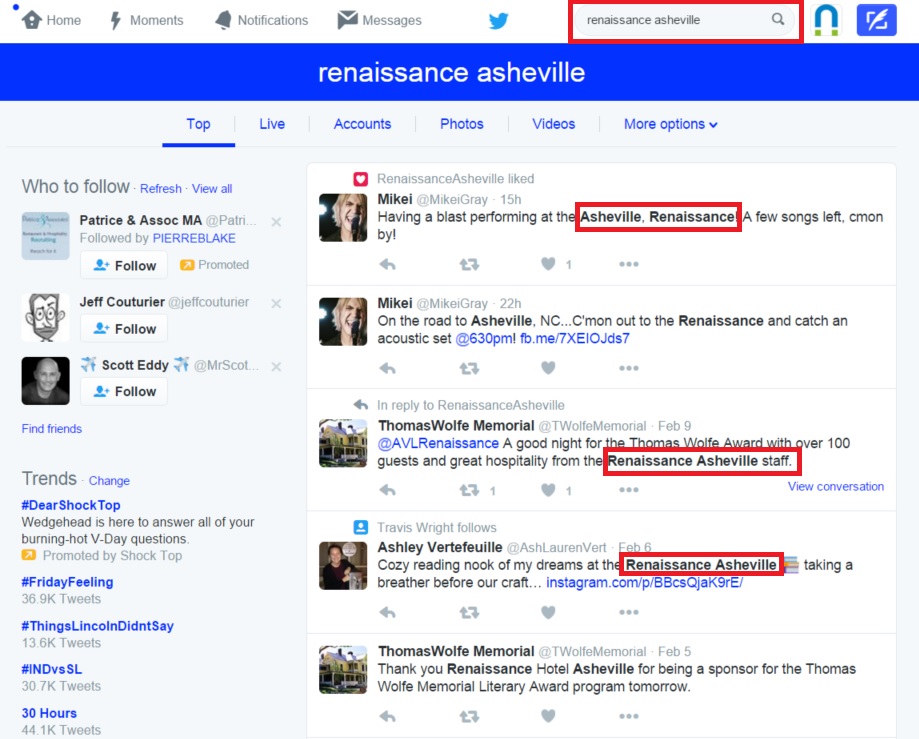
Task: Open more menu on Ashley Vertefeuille's tweet
Action: [x=628, y=612]
